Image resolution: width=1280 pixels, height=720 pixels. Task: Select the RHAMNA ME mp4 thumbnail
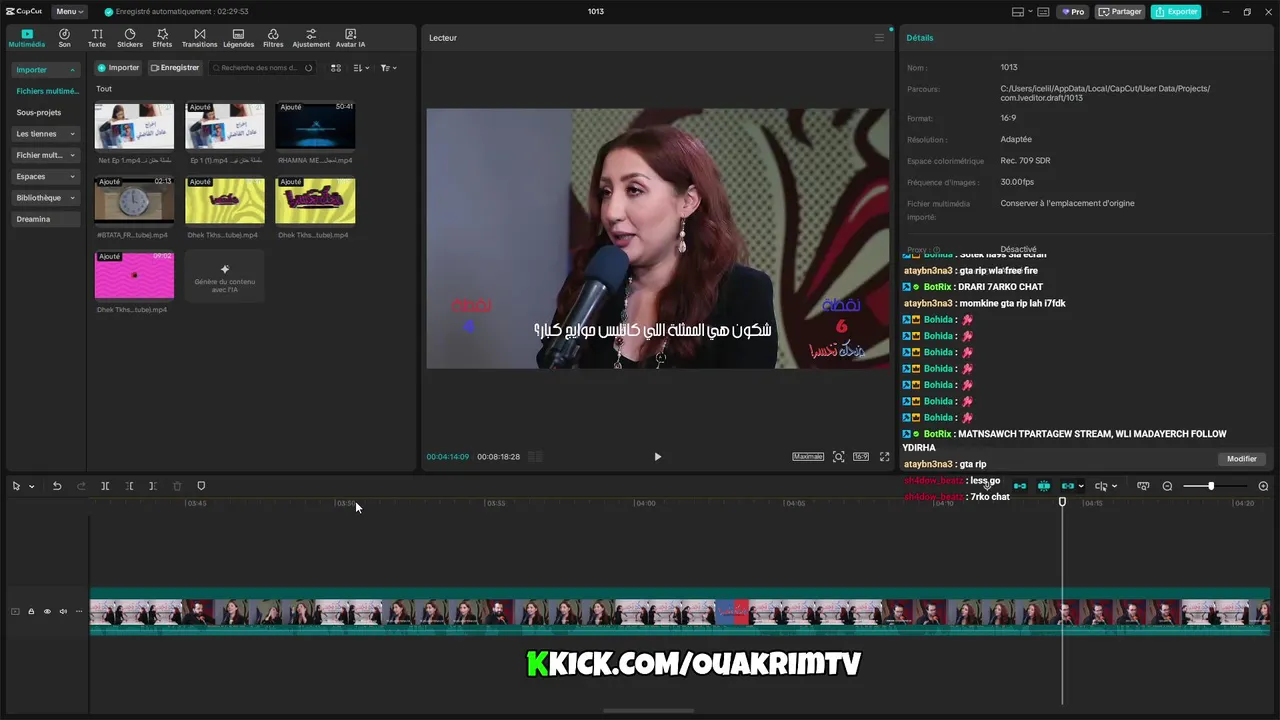point(315,127)
